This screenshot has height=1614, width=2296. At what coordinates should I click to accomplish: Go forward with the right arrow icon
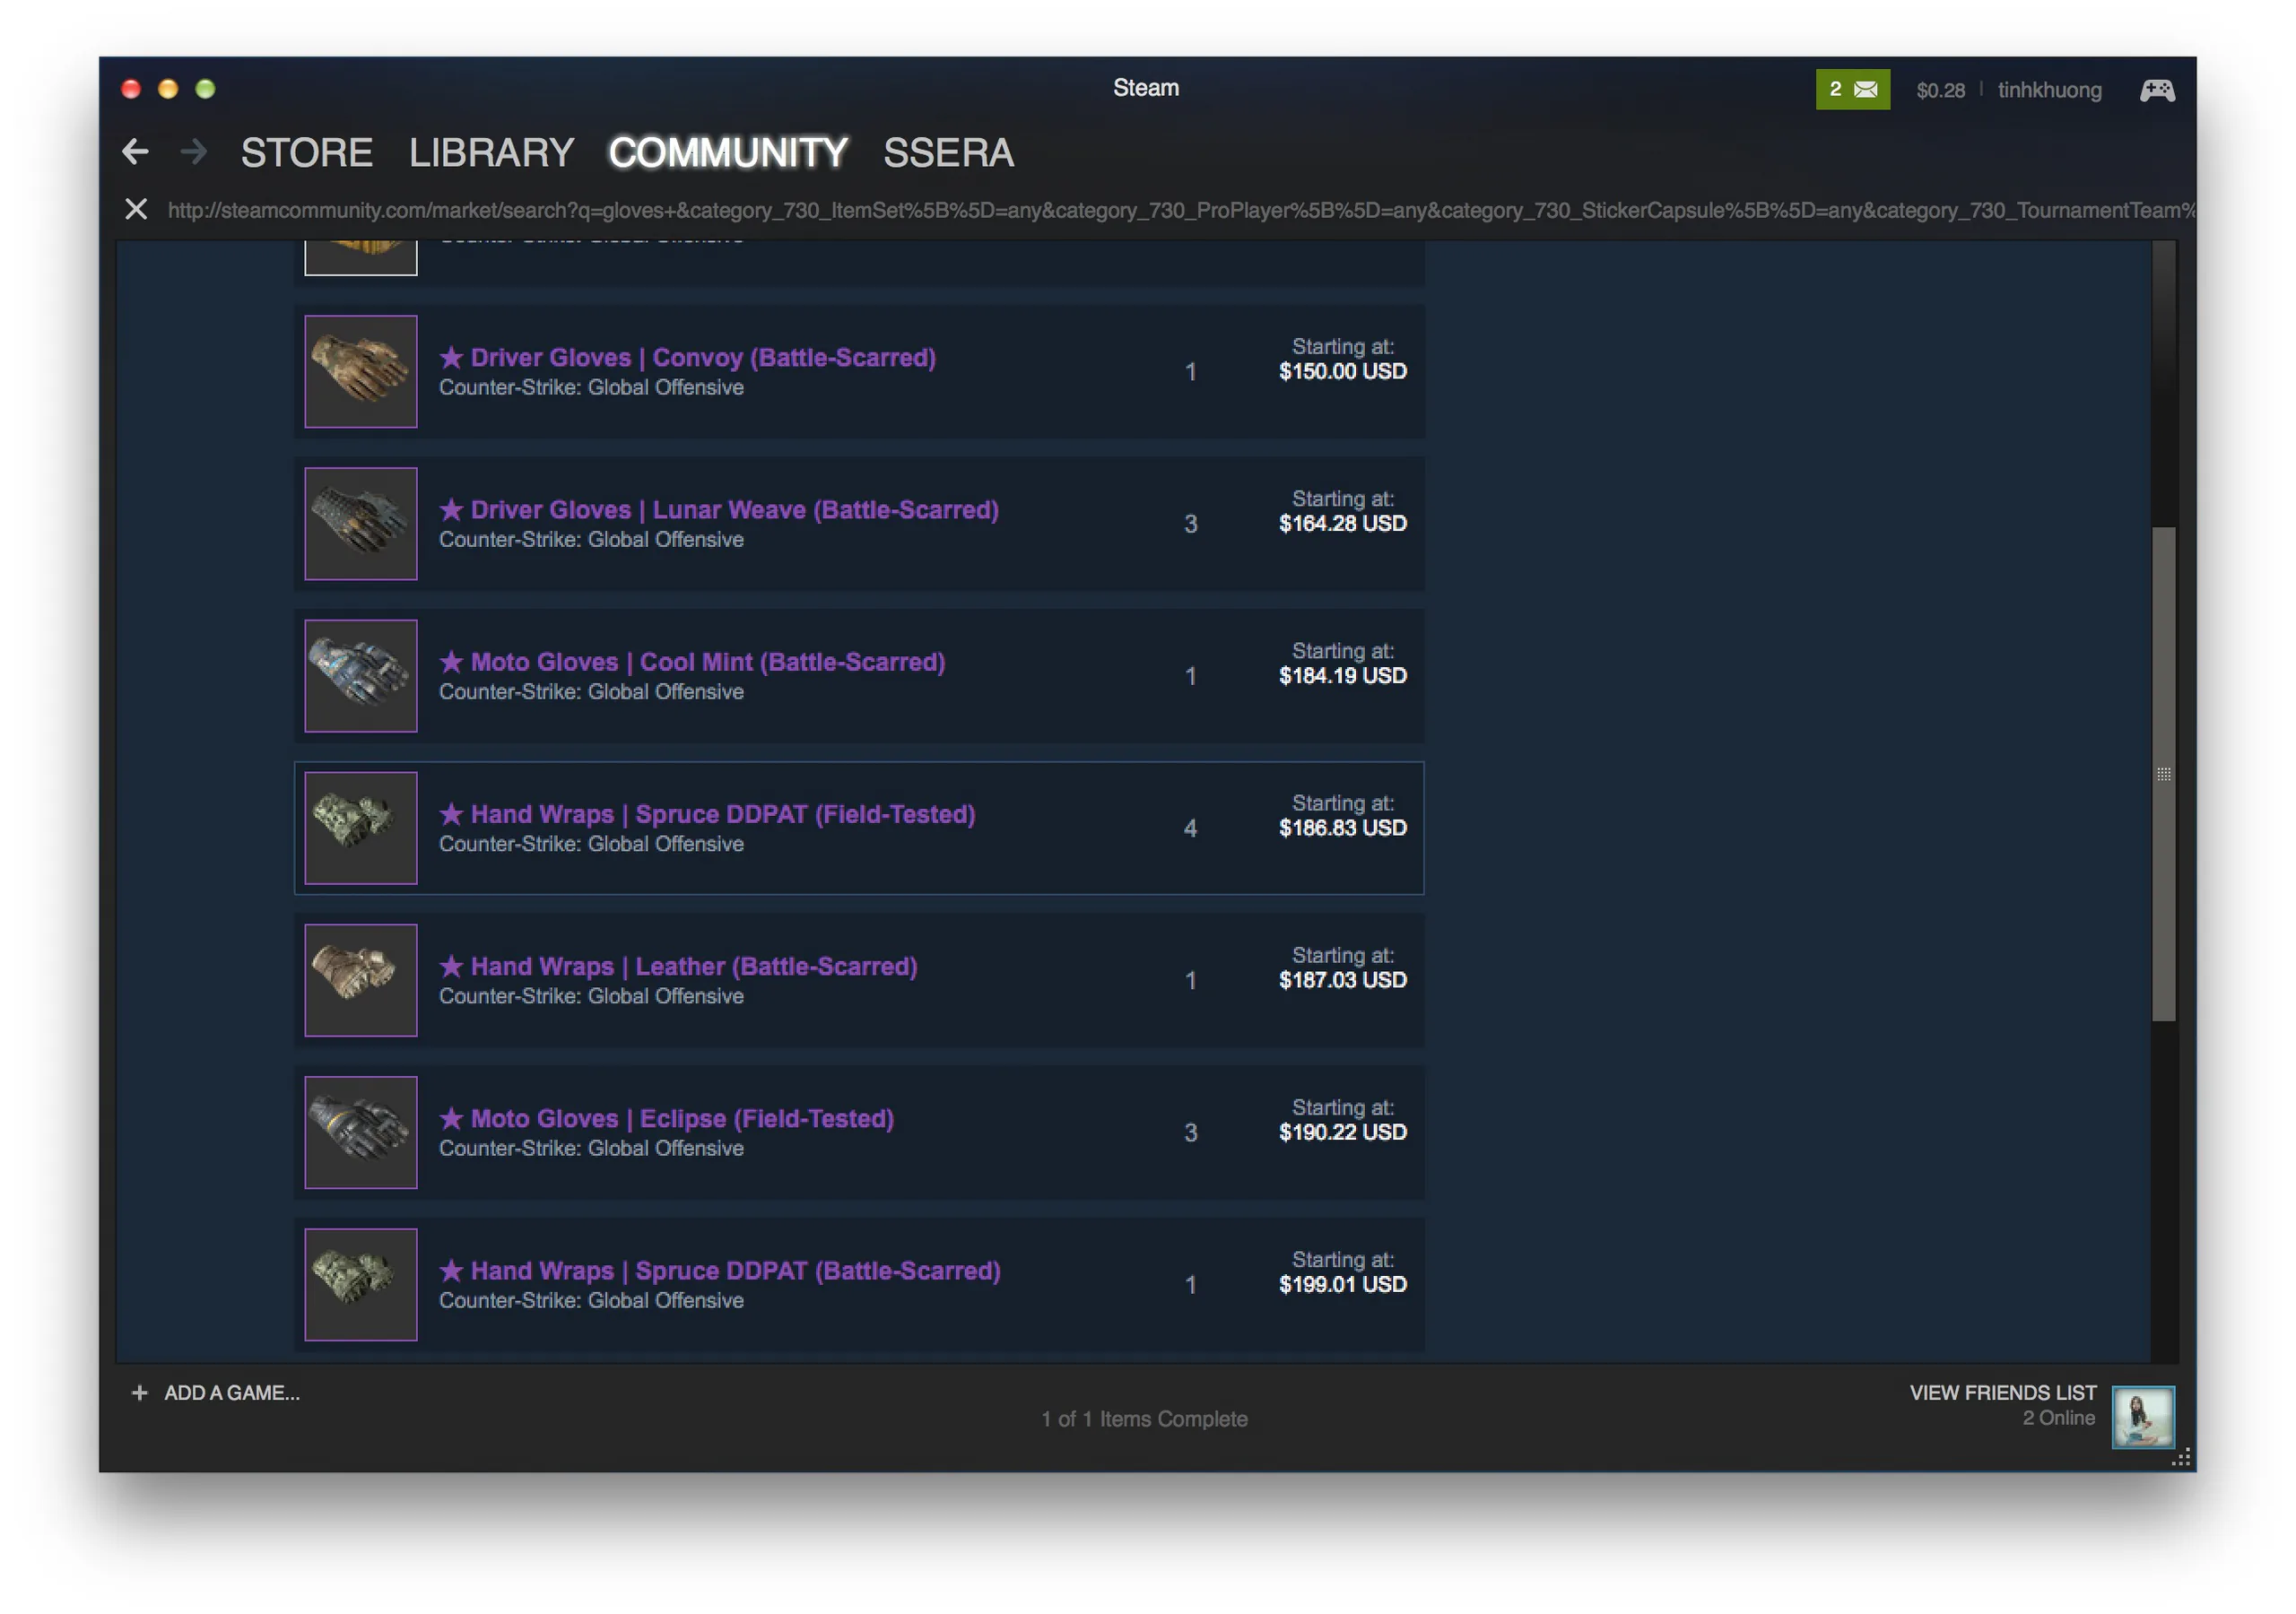click(194, 152)
